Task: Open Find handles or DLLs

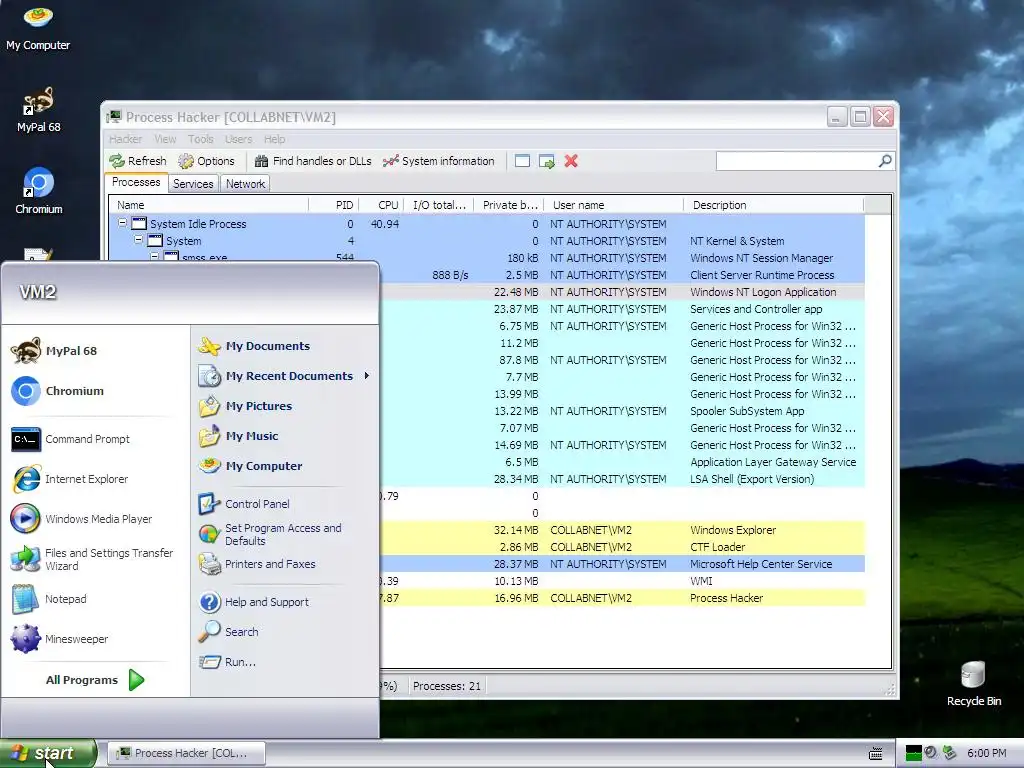Action: tap(313, 161)
